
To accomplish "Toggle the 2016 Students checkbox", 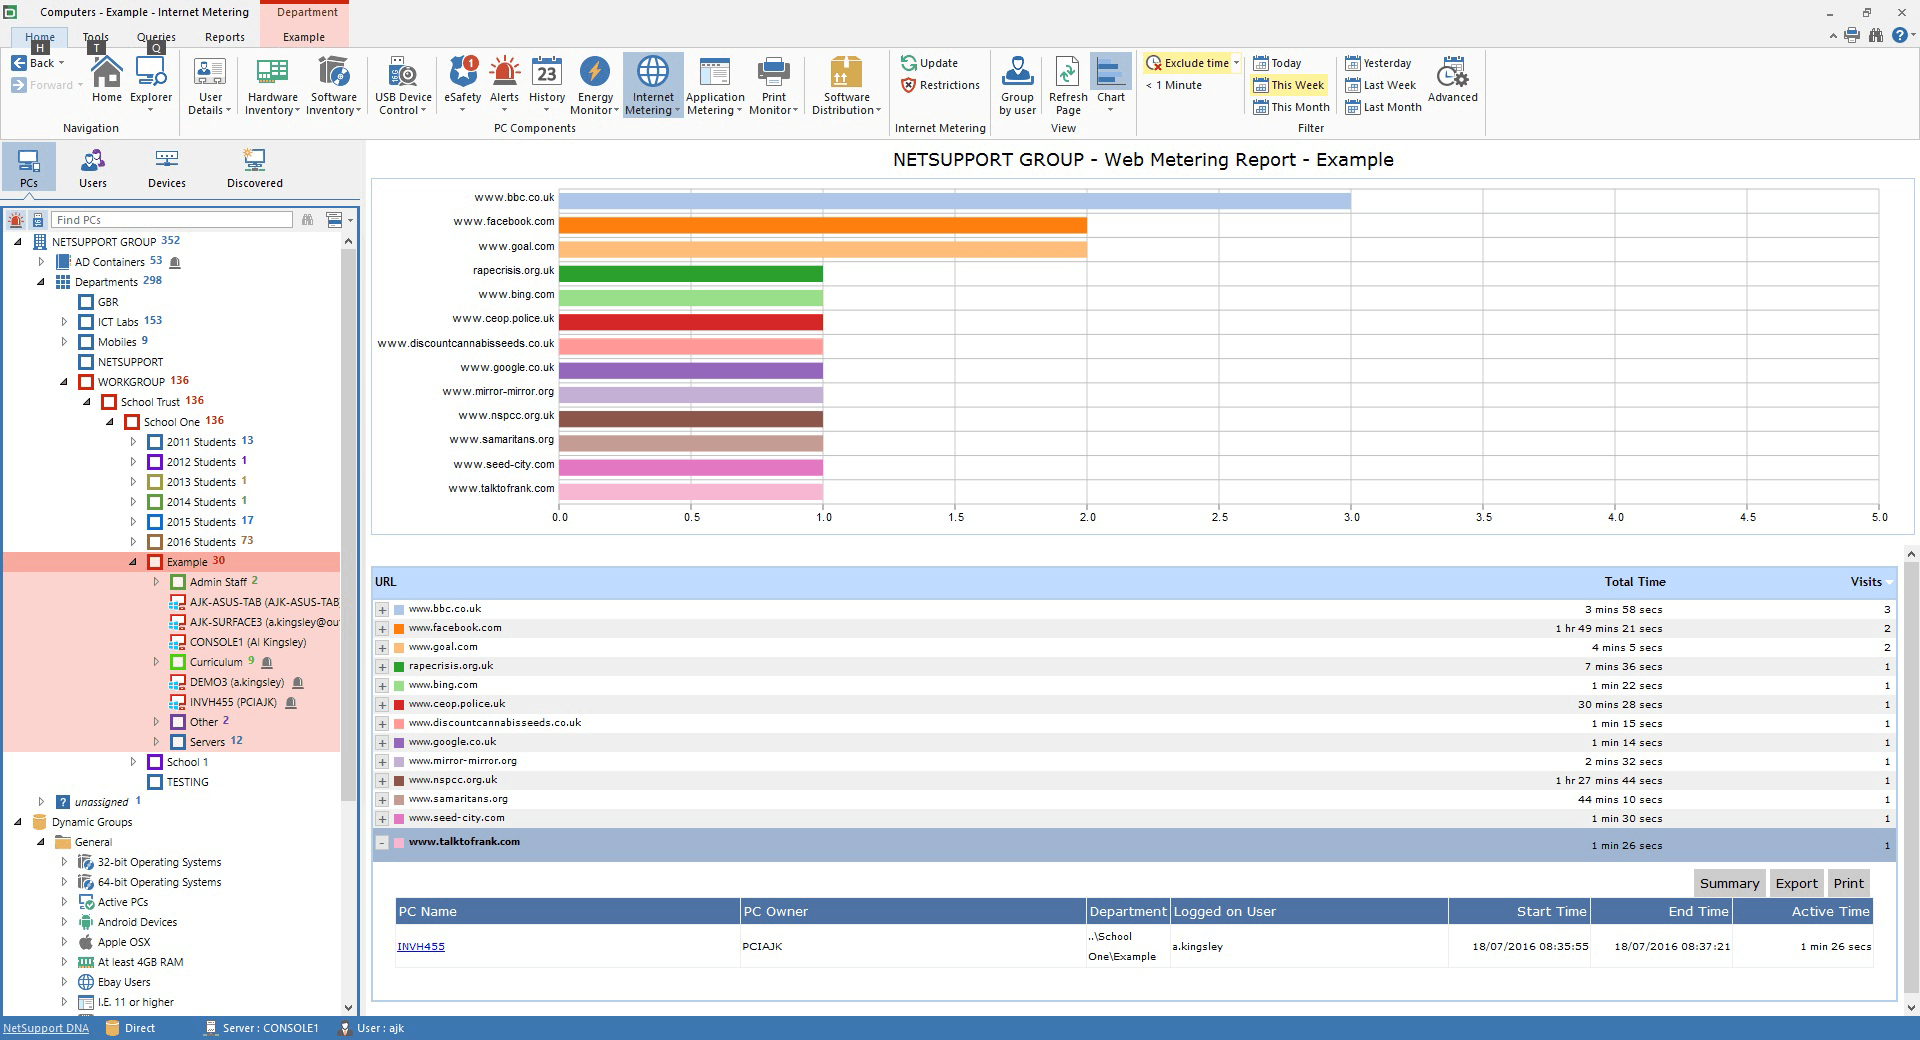I will click(155, 541).
